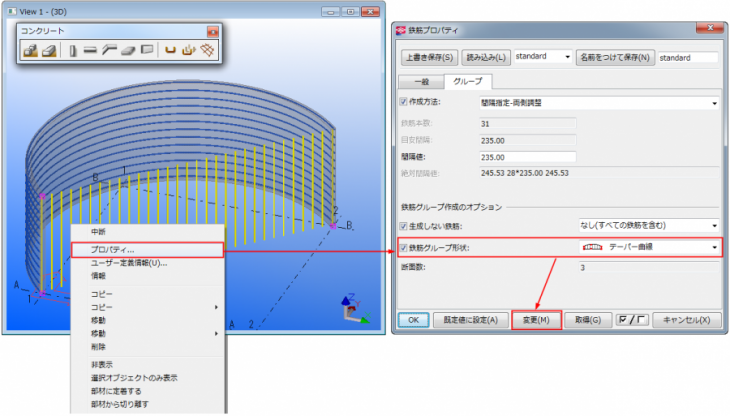This screenshot has width=730, height=416.
Task: Click the 鉄筋本数 field showing 31
Action: (x=527, y=124)
